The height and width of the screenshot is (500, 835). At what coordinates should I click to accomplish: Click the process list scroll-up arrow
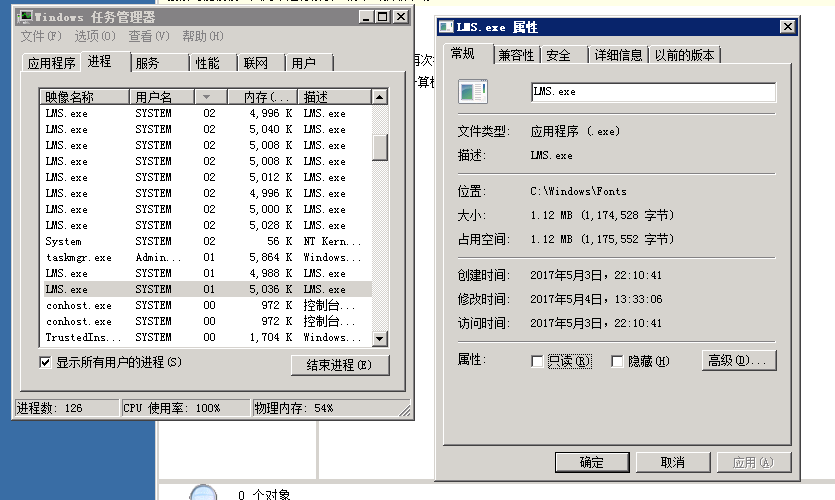380,97
